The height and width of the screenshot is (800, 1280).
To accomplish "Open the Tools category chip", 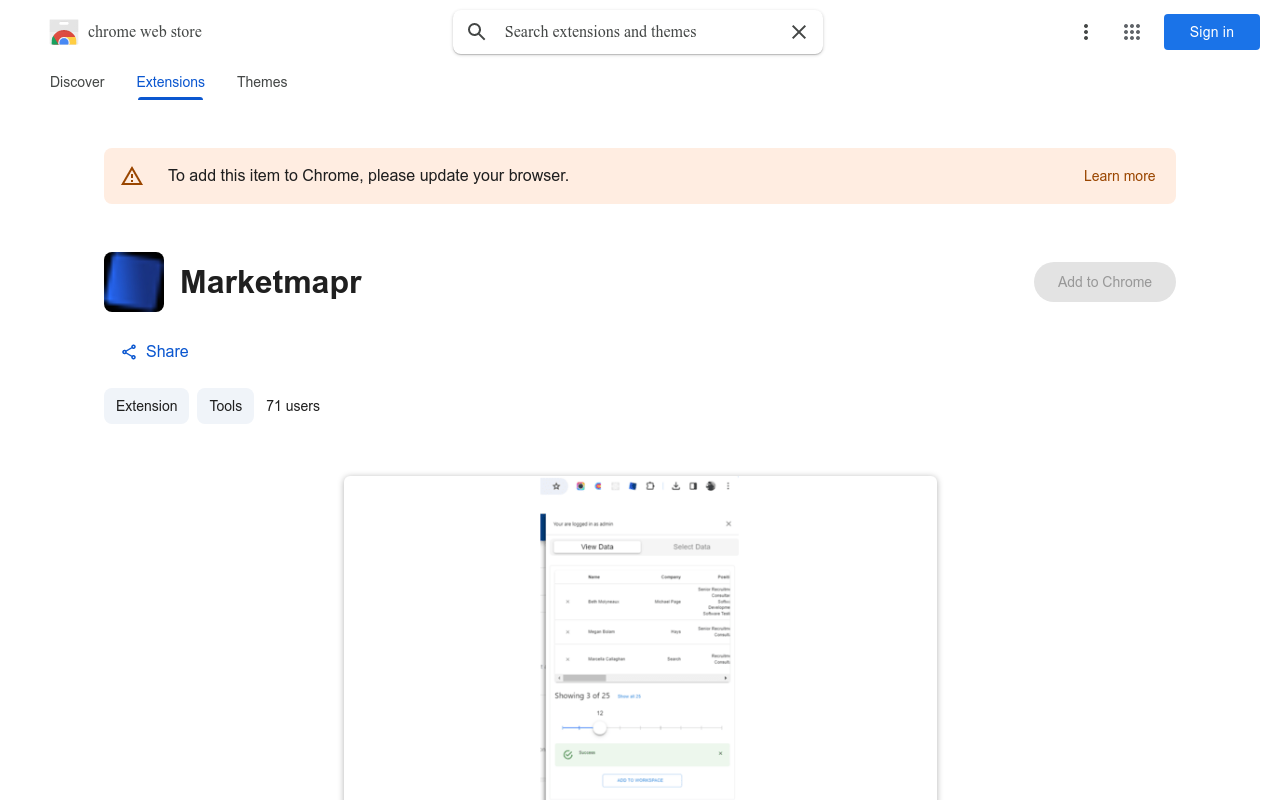I will point(226,406).
